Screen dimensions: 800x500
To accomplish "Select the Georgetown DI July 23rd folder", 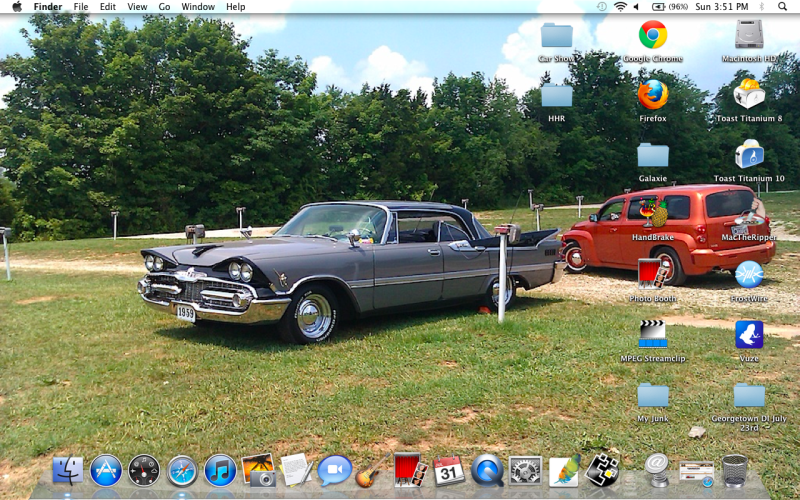I will click(x=749, y=395).
